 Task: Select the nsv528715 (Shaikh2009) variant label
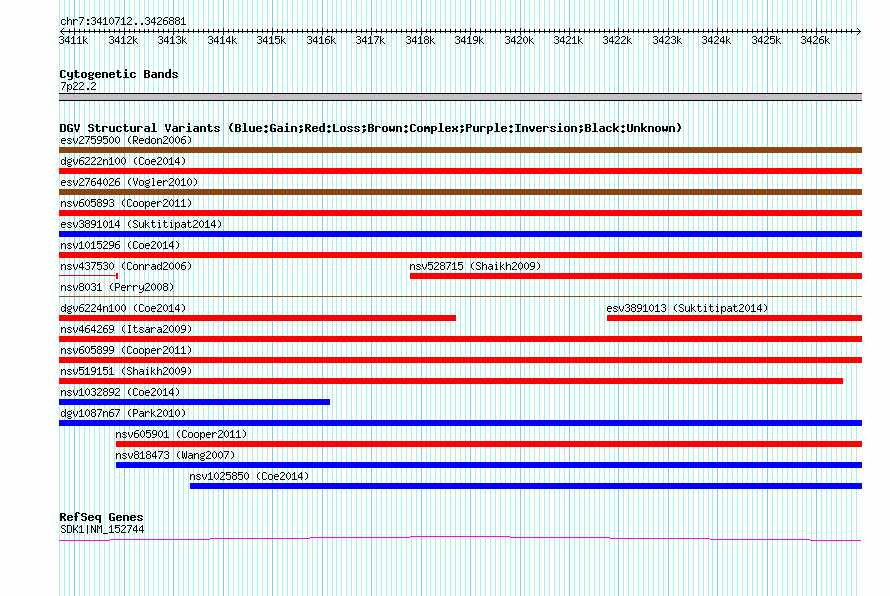point(475,266)
